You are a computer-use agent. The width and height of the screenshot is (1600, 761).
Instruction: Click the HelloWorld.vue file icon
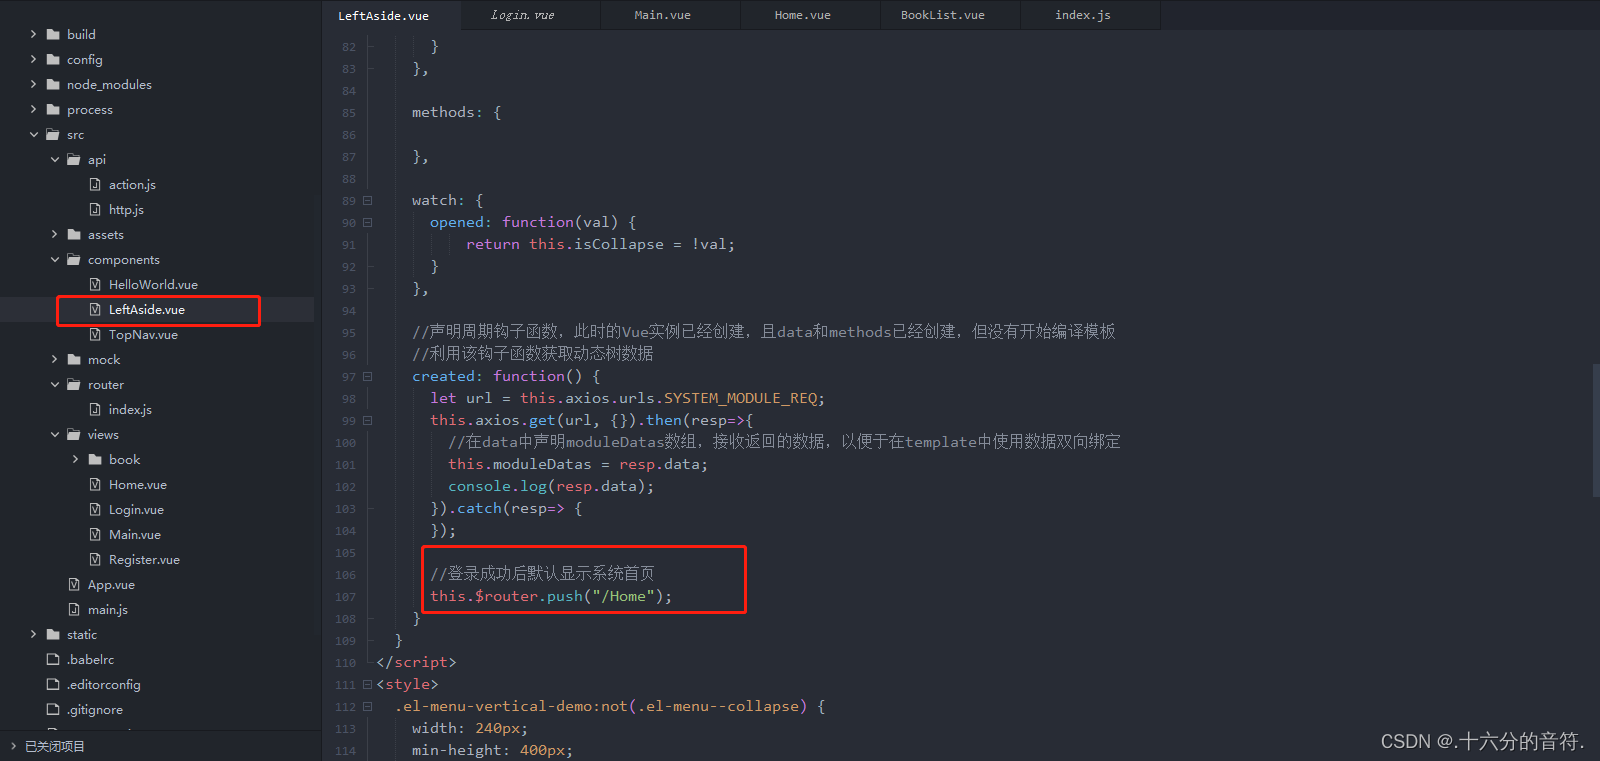coord(95,284)
